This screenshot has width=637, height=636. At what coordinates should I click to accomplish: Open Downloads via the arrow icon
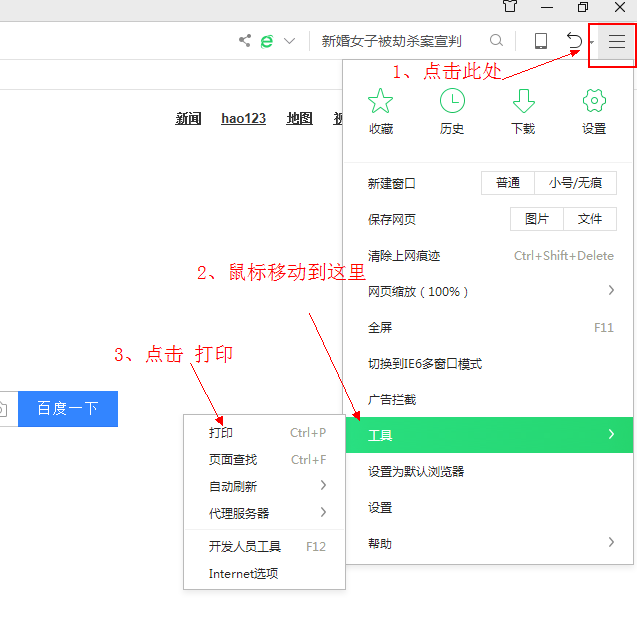[x=523, y=110]
